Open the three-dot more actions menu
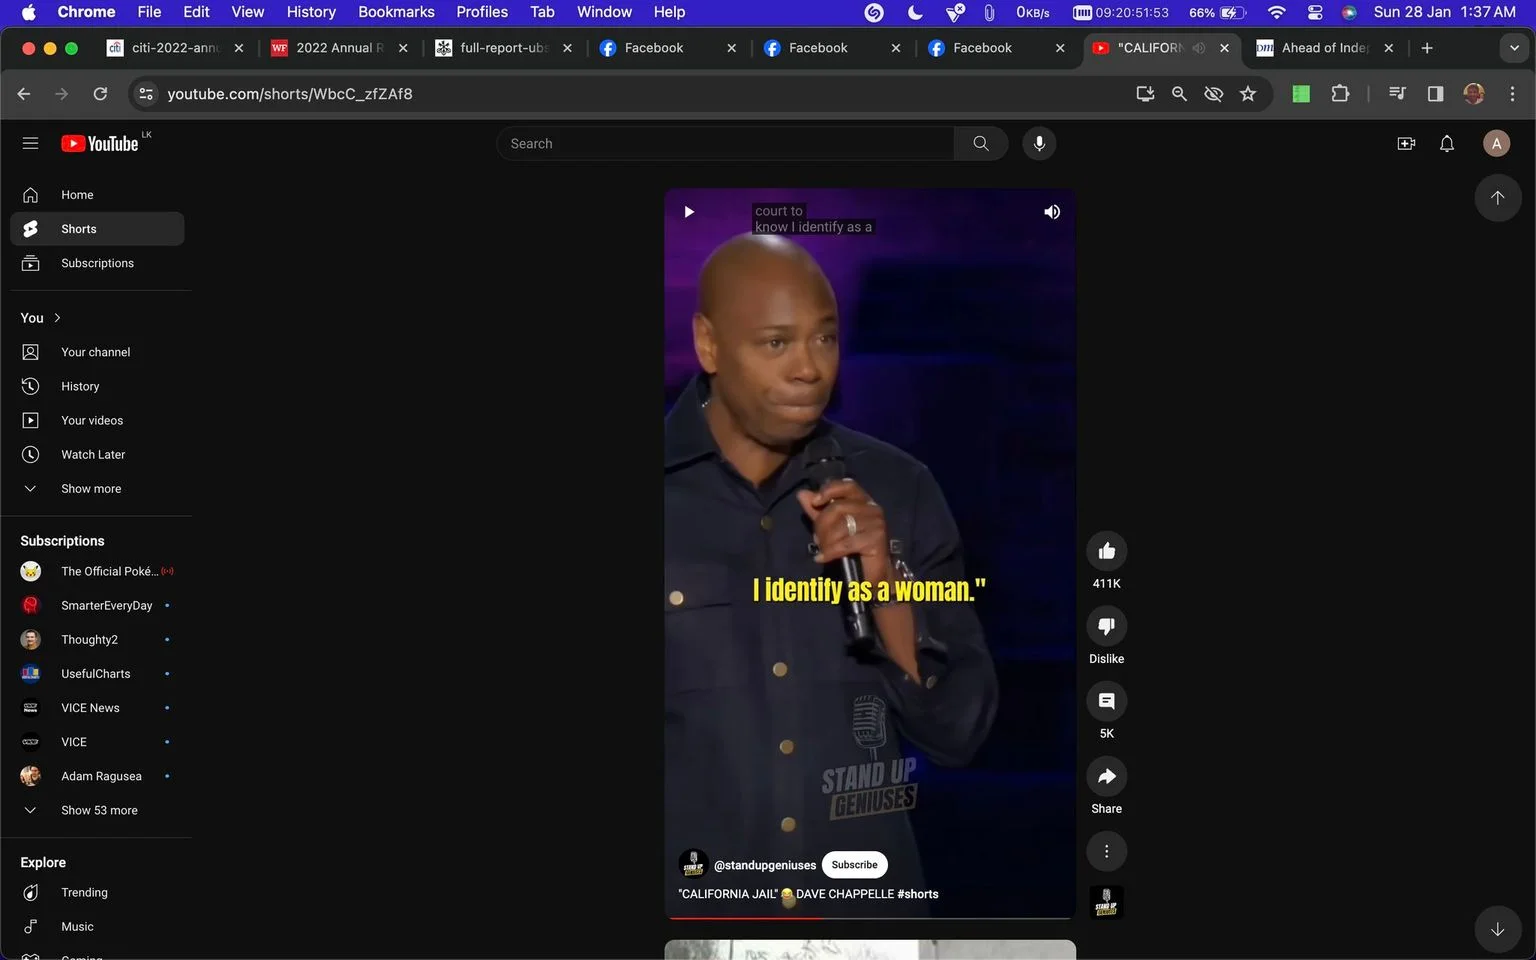Viewport: 1536px width, 960px height. coord(1106,851)
